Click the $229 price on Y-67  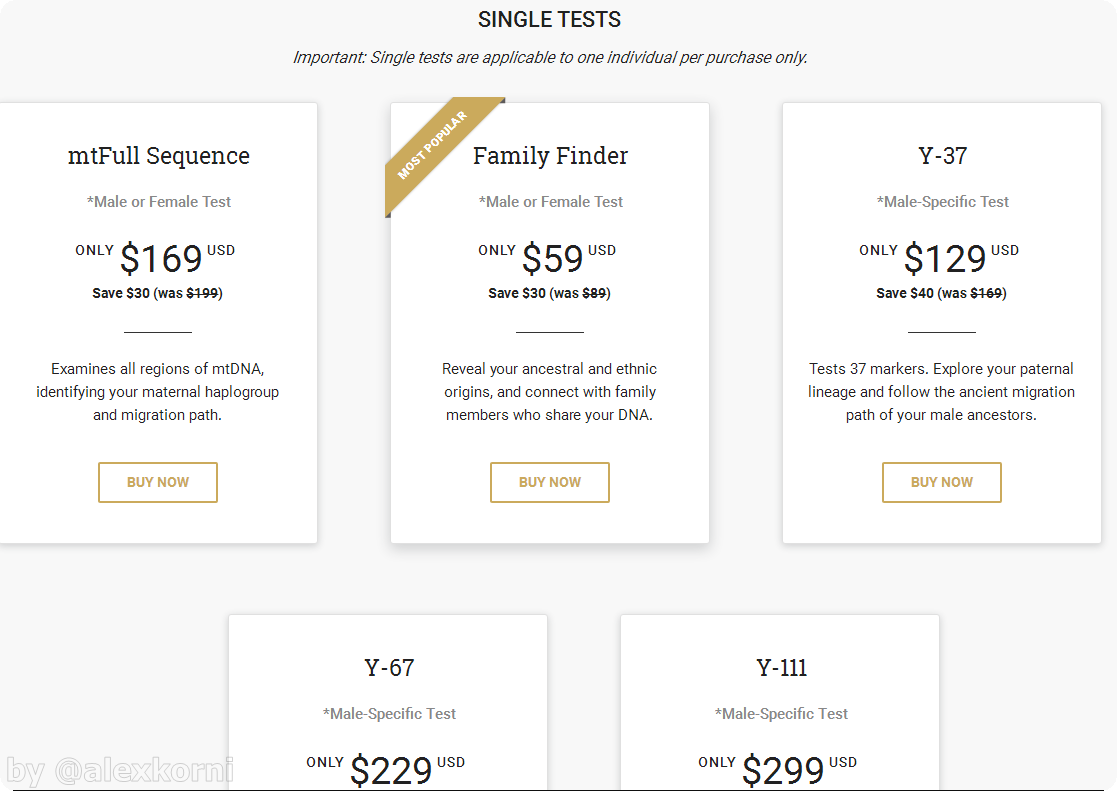pos(390,770)
